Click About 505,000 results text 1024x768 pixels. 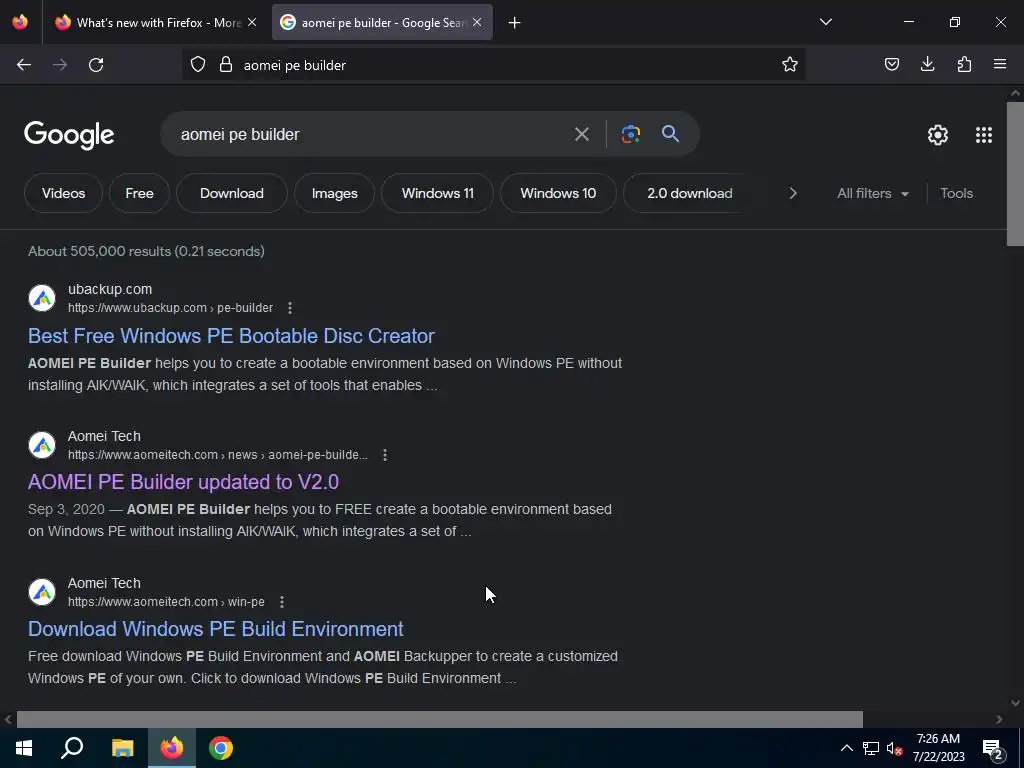pyautogui.click(x=146, y=251)
